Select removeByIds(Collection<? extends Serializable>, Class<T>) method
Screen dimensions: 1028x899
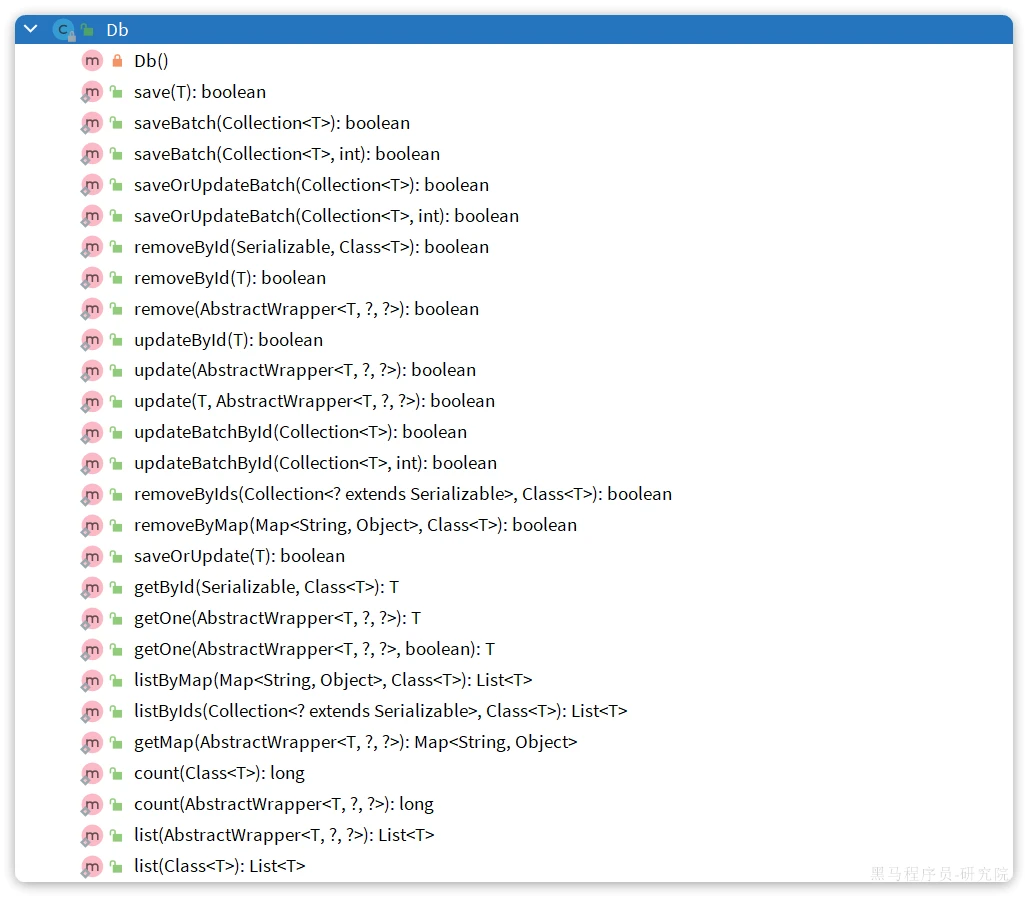tap(403, 494)
